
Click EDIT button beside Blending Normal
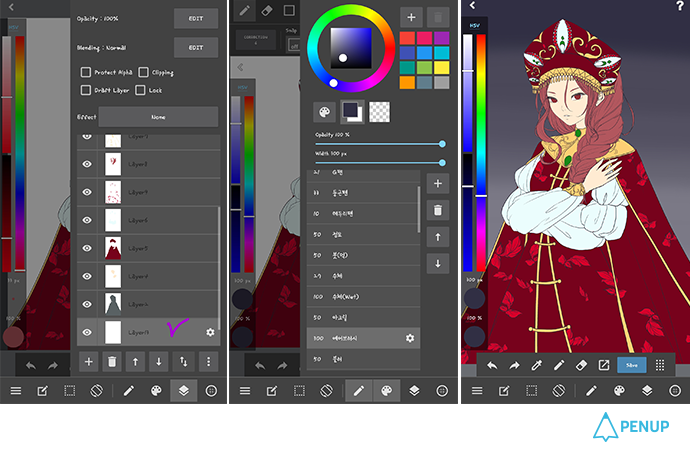coord(196,48)
